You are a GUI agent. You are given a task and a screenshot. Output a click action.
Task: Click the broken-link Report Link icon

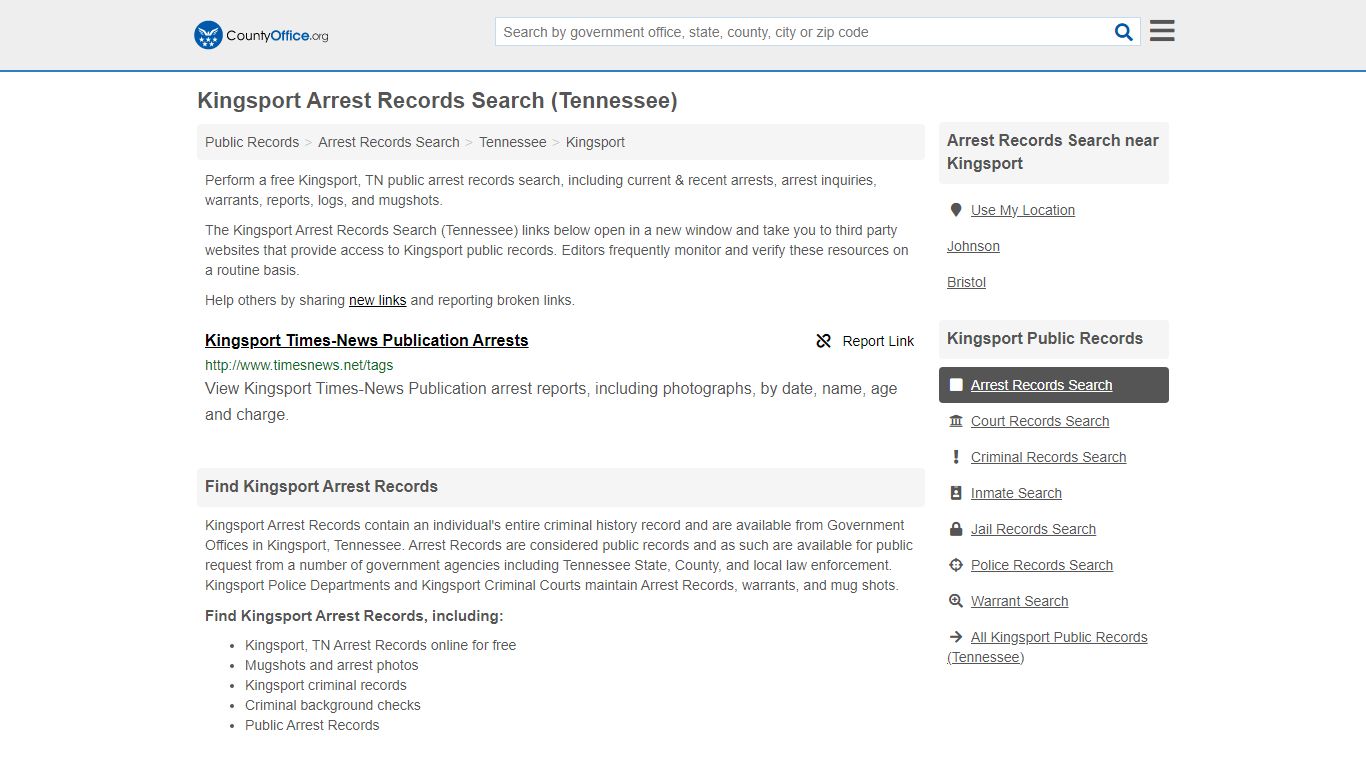[824, 341]
